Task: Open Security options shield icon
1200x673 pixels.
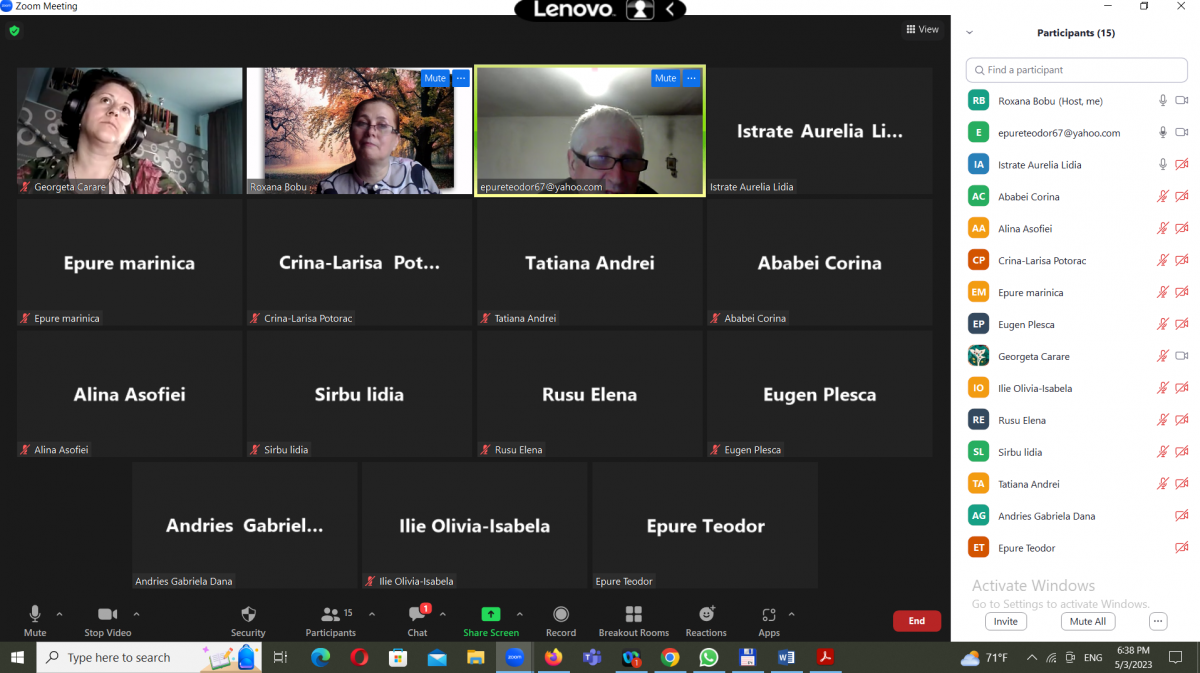Action: point(248,620)
